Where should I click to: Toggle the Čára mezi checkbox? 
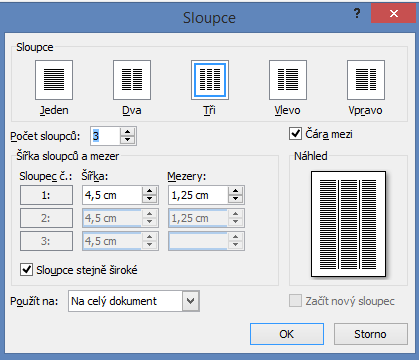point(295,134)
